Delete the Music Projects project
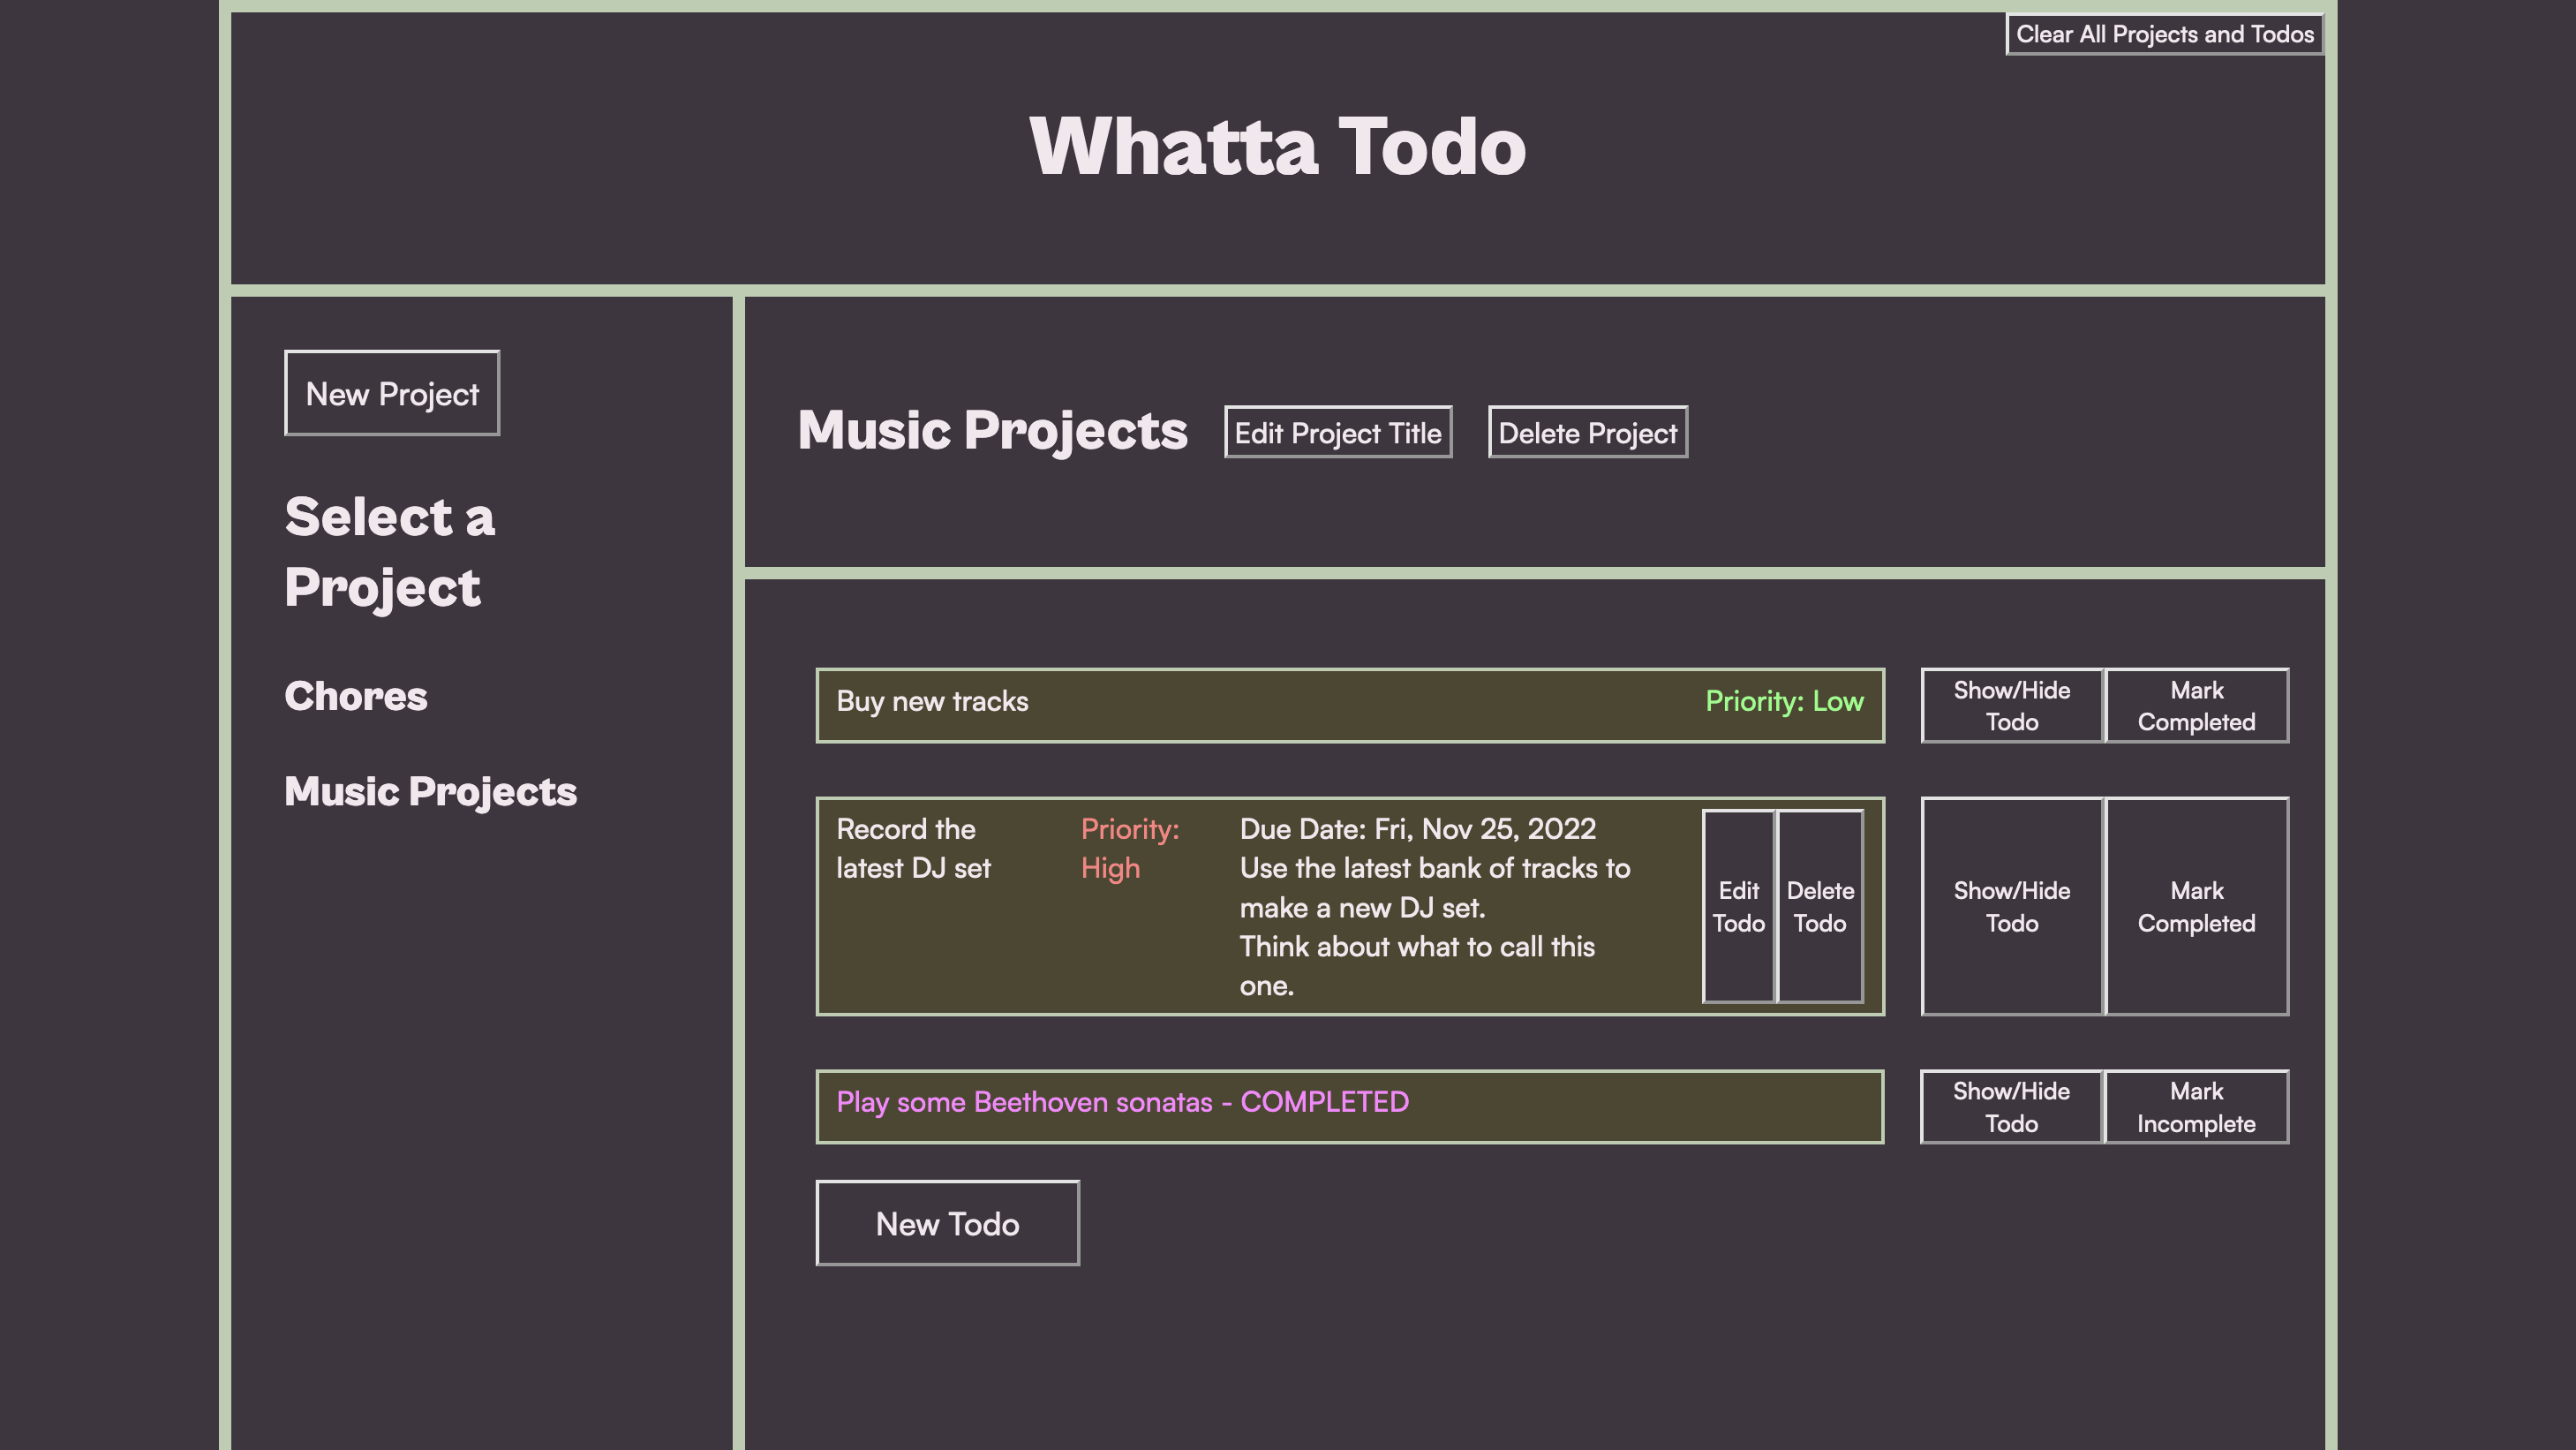2576x1450 pixels. click(1587, 430)
